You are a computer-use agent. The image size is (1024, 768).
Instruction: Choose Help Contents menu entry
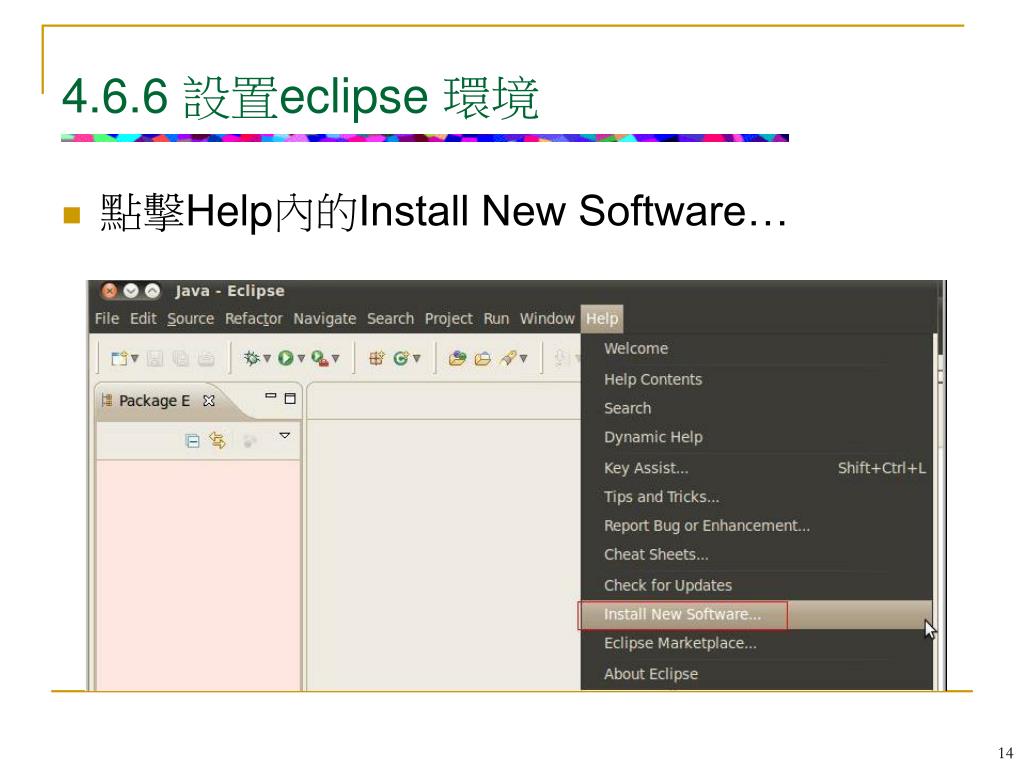coord(756,379)
